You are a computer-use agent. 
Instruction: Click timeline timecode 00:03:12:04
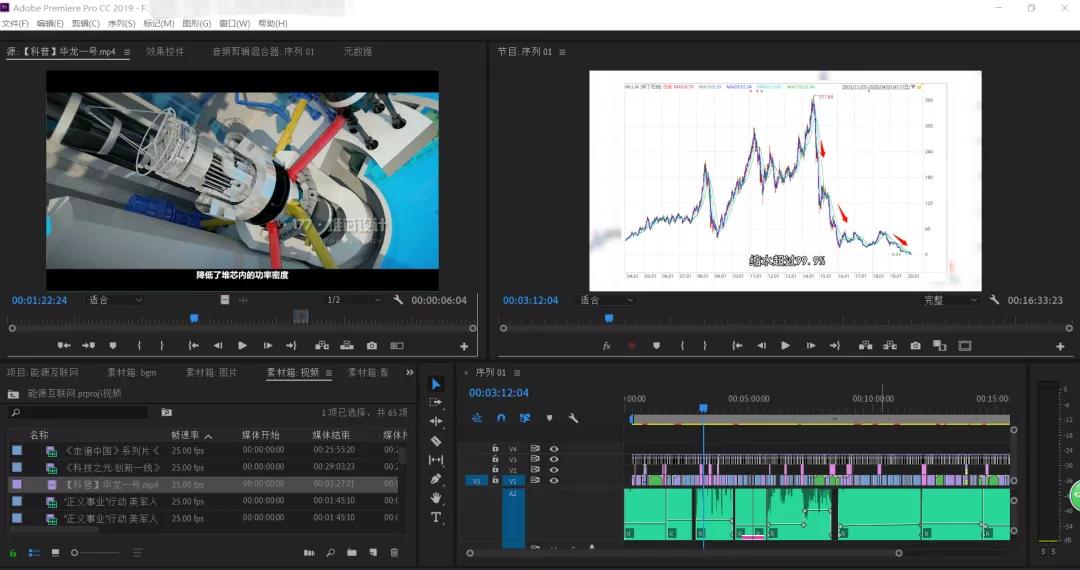click(x=499, y=392)
